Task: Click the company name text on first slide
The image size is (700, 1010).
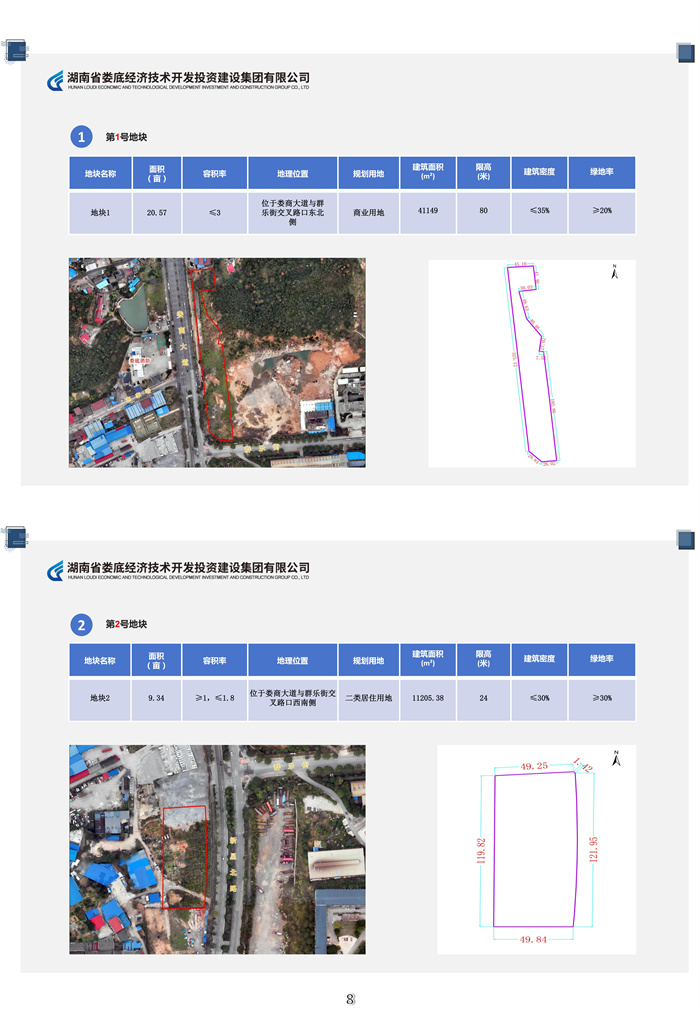Action: (x=189, y=78)
